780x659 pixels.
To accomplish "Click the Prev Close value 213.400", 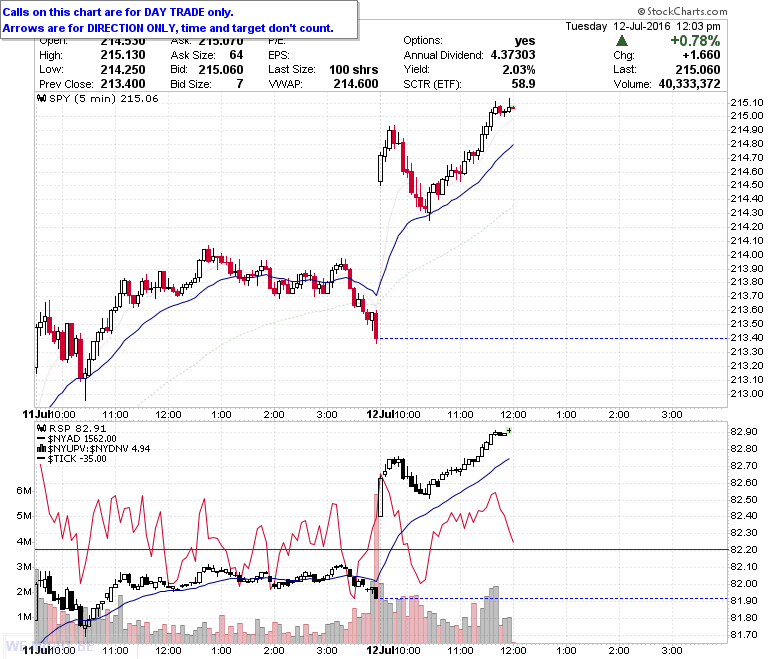I will tap(123, 84).
